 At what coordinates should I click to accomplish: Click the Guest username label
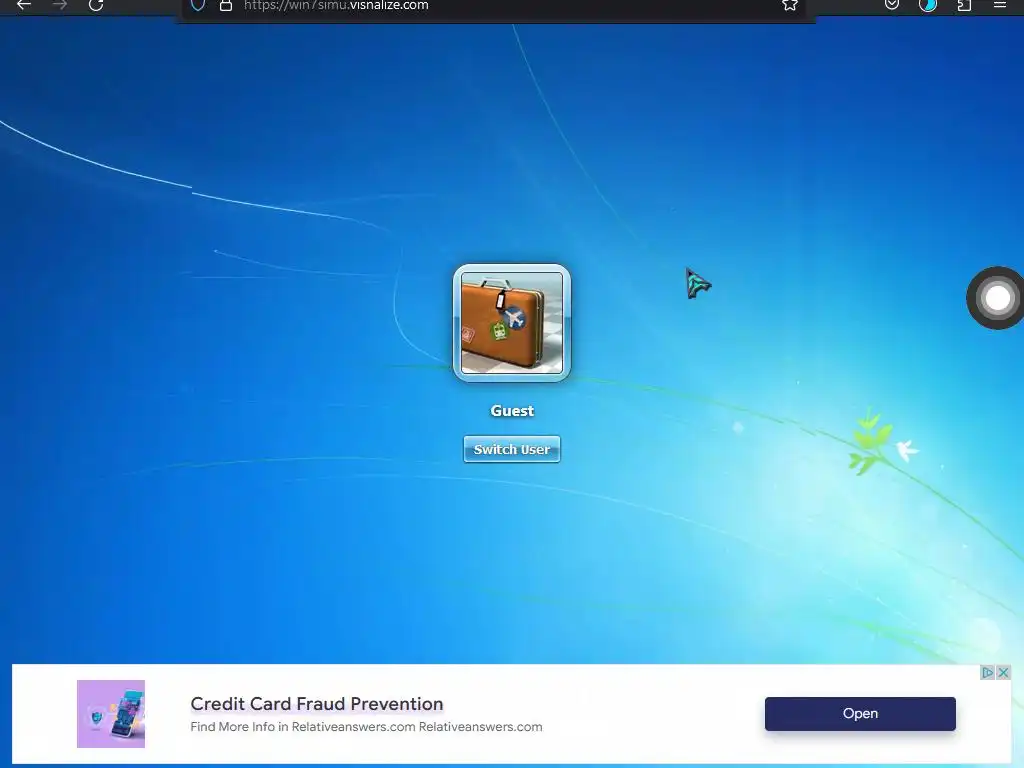click(512, 411)
